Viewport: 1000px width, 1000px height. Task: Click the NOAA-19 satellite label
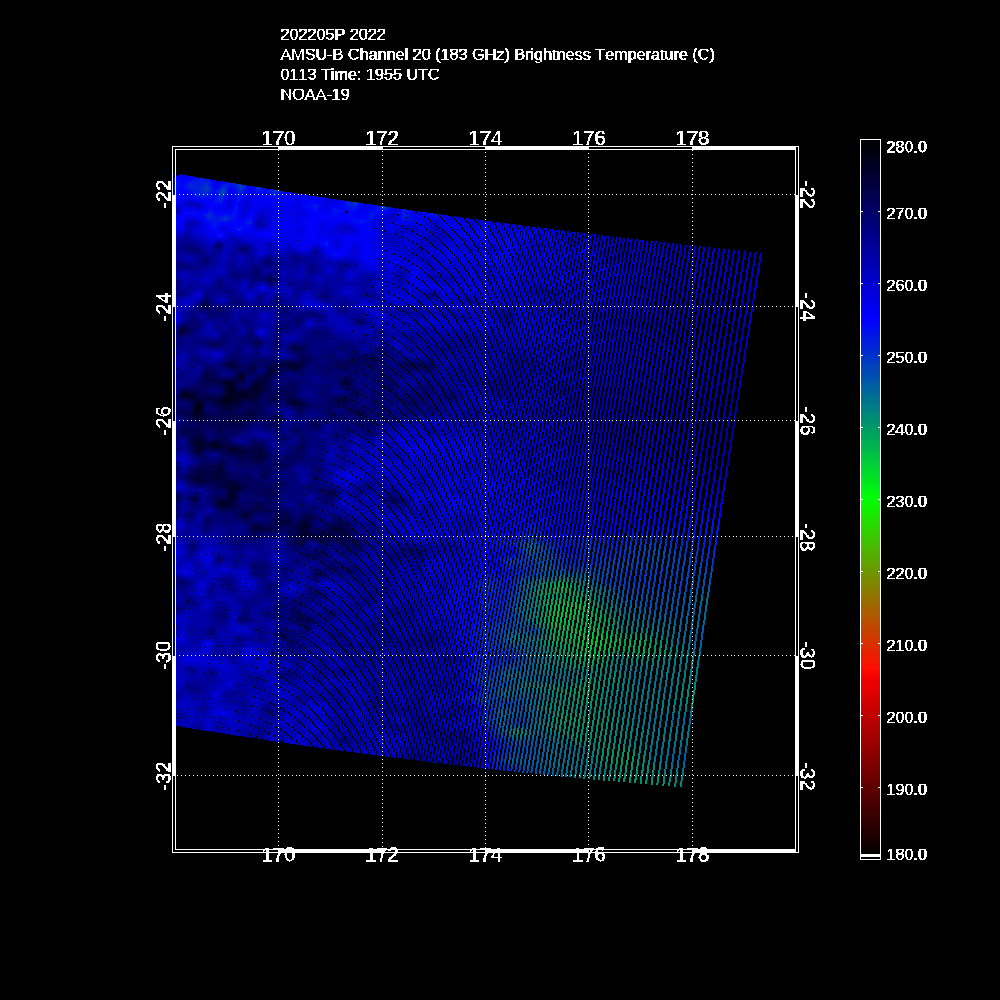[x=315, y=95]
